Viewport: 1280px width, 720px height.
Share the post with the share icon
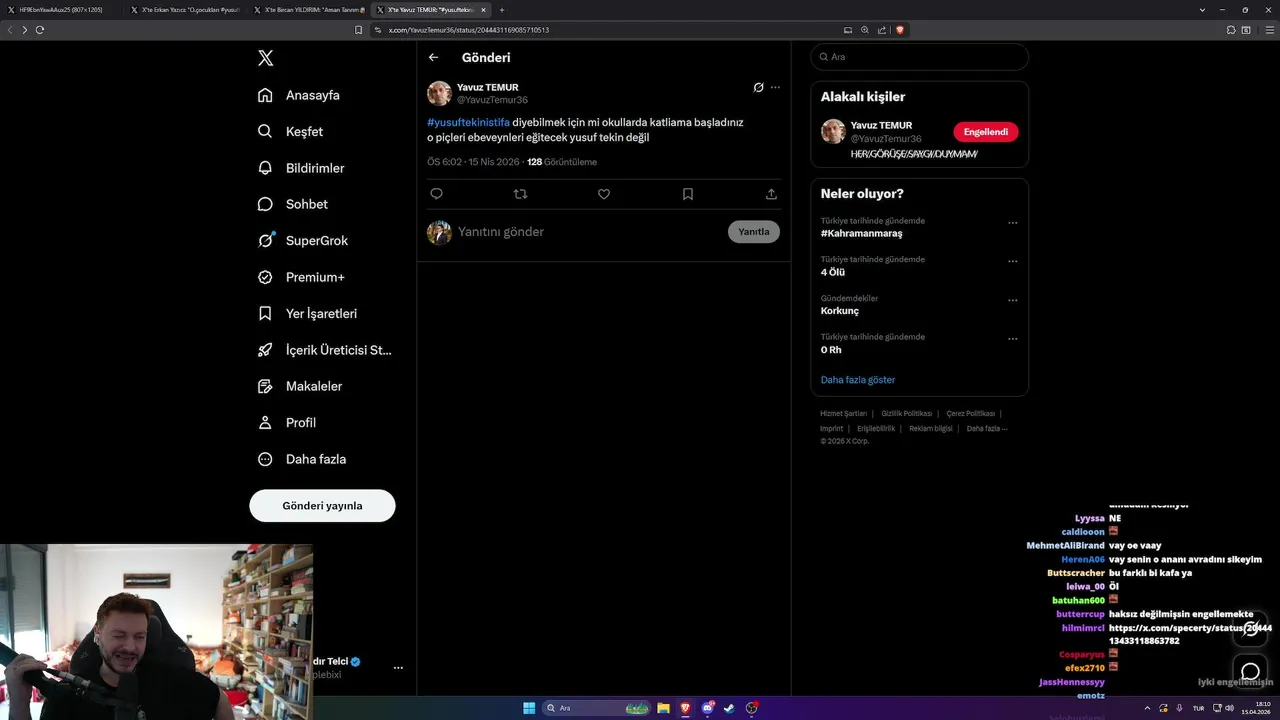point(771,194)
